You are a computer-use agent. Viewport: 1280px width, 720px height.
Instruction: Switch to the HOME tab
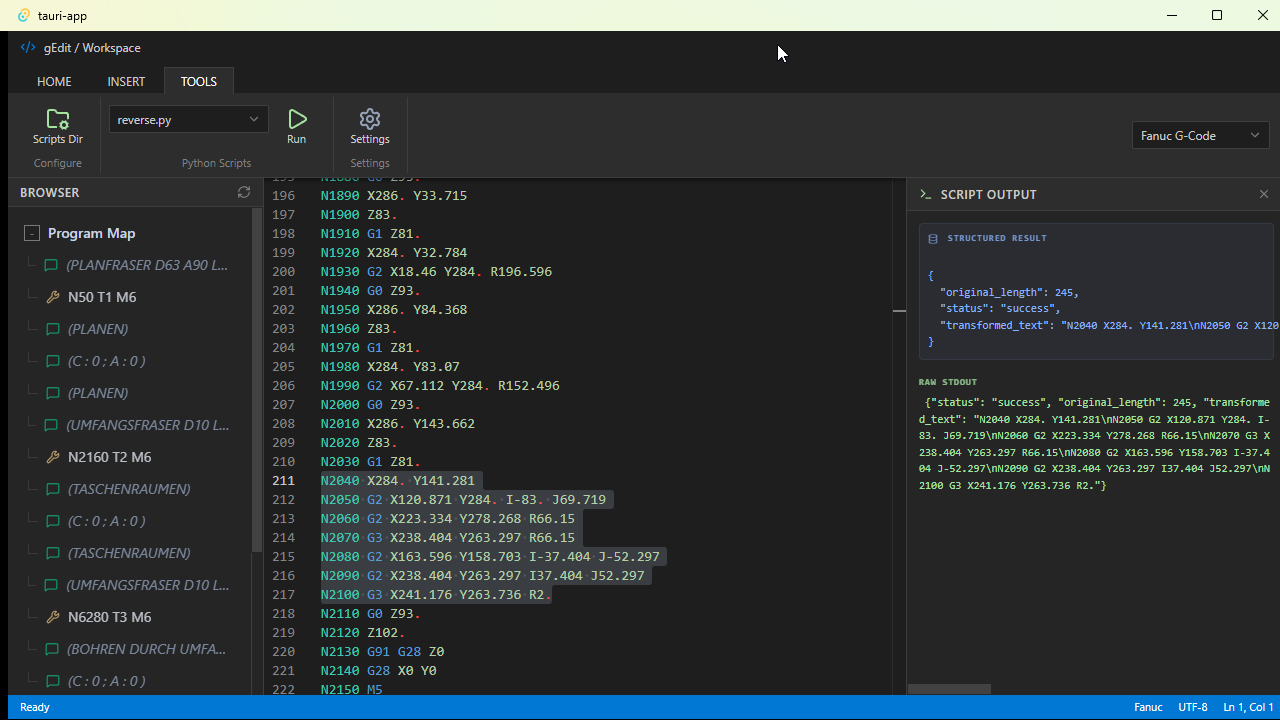pyautogui.click(x=54, y=81)
